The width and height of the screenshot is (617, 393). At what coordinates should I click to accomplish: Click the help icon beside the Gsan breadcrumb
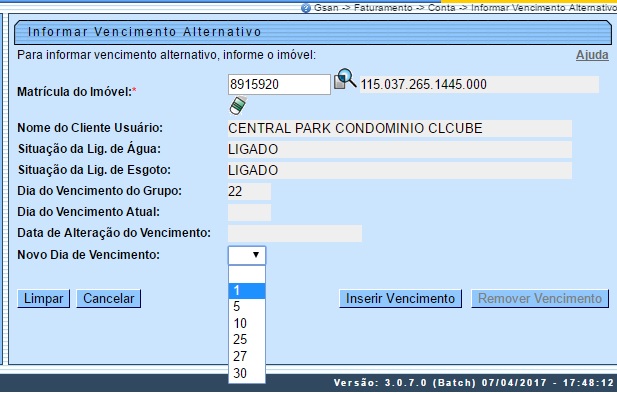(306, 8)
